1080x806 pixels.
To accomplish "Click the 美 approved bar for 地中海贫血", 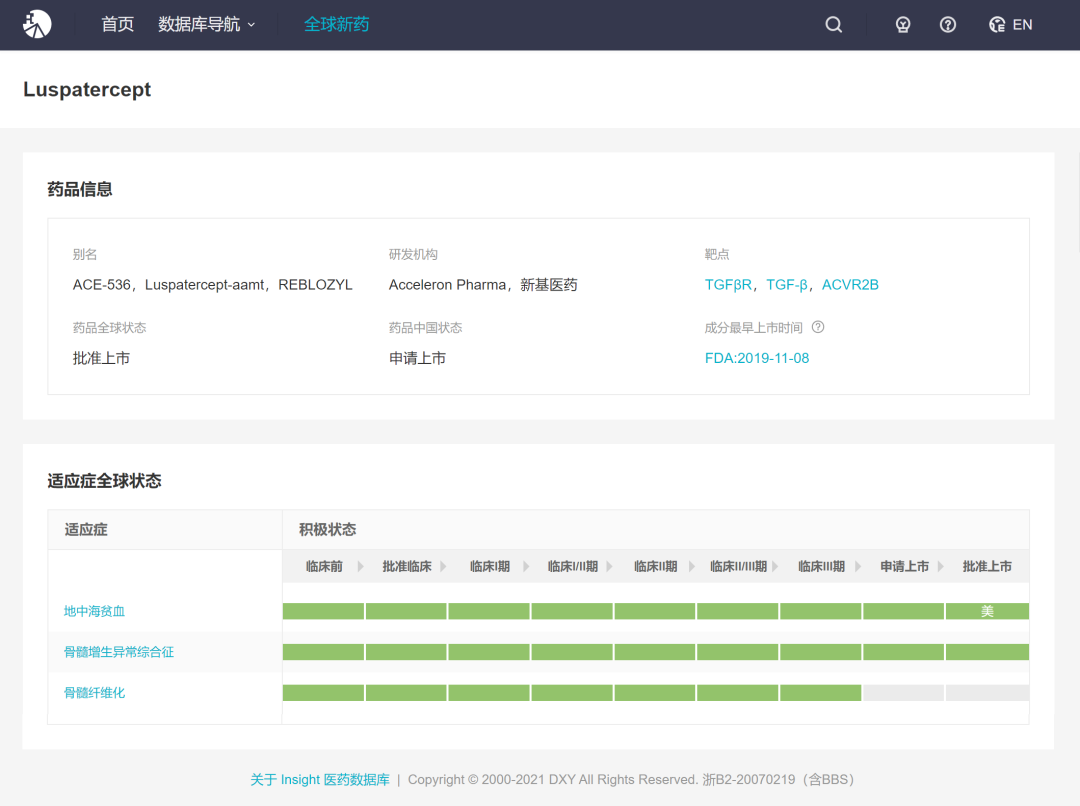I will (987, 611).
